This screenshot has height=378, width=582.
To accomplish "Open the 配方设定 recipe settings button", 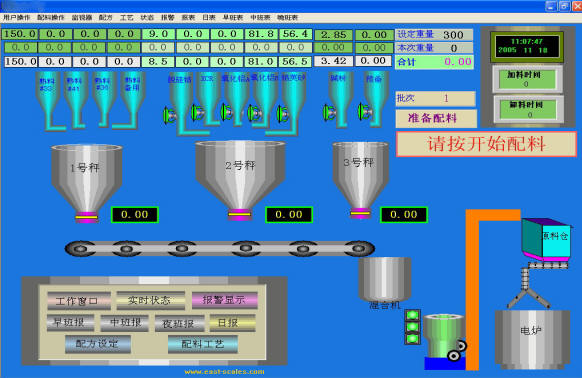I will 98,343.
